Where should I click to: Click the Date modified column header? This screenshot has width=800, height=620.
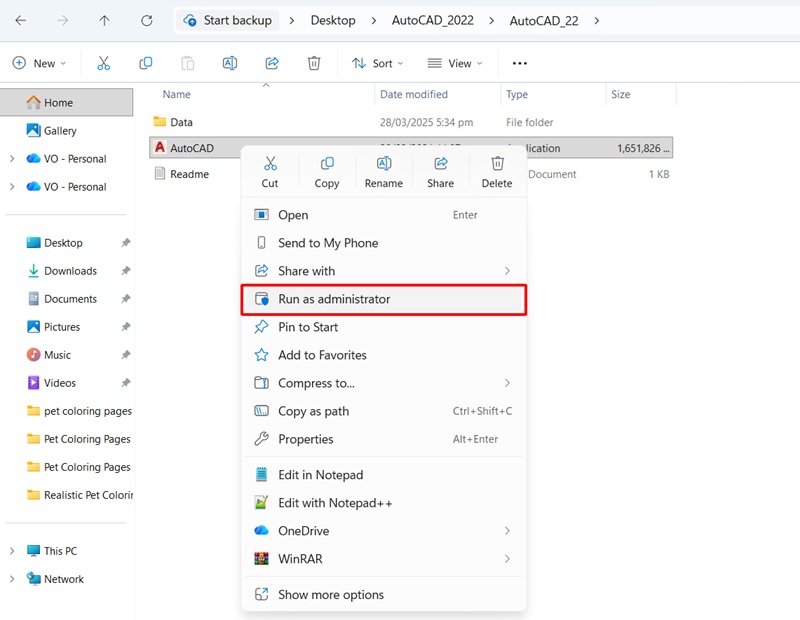413,95
